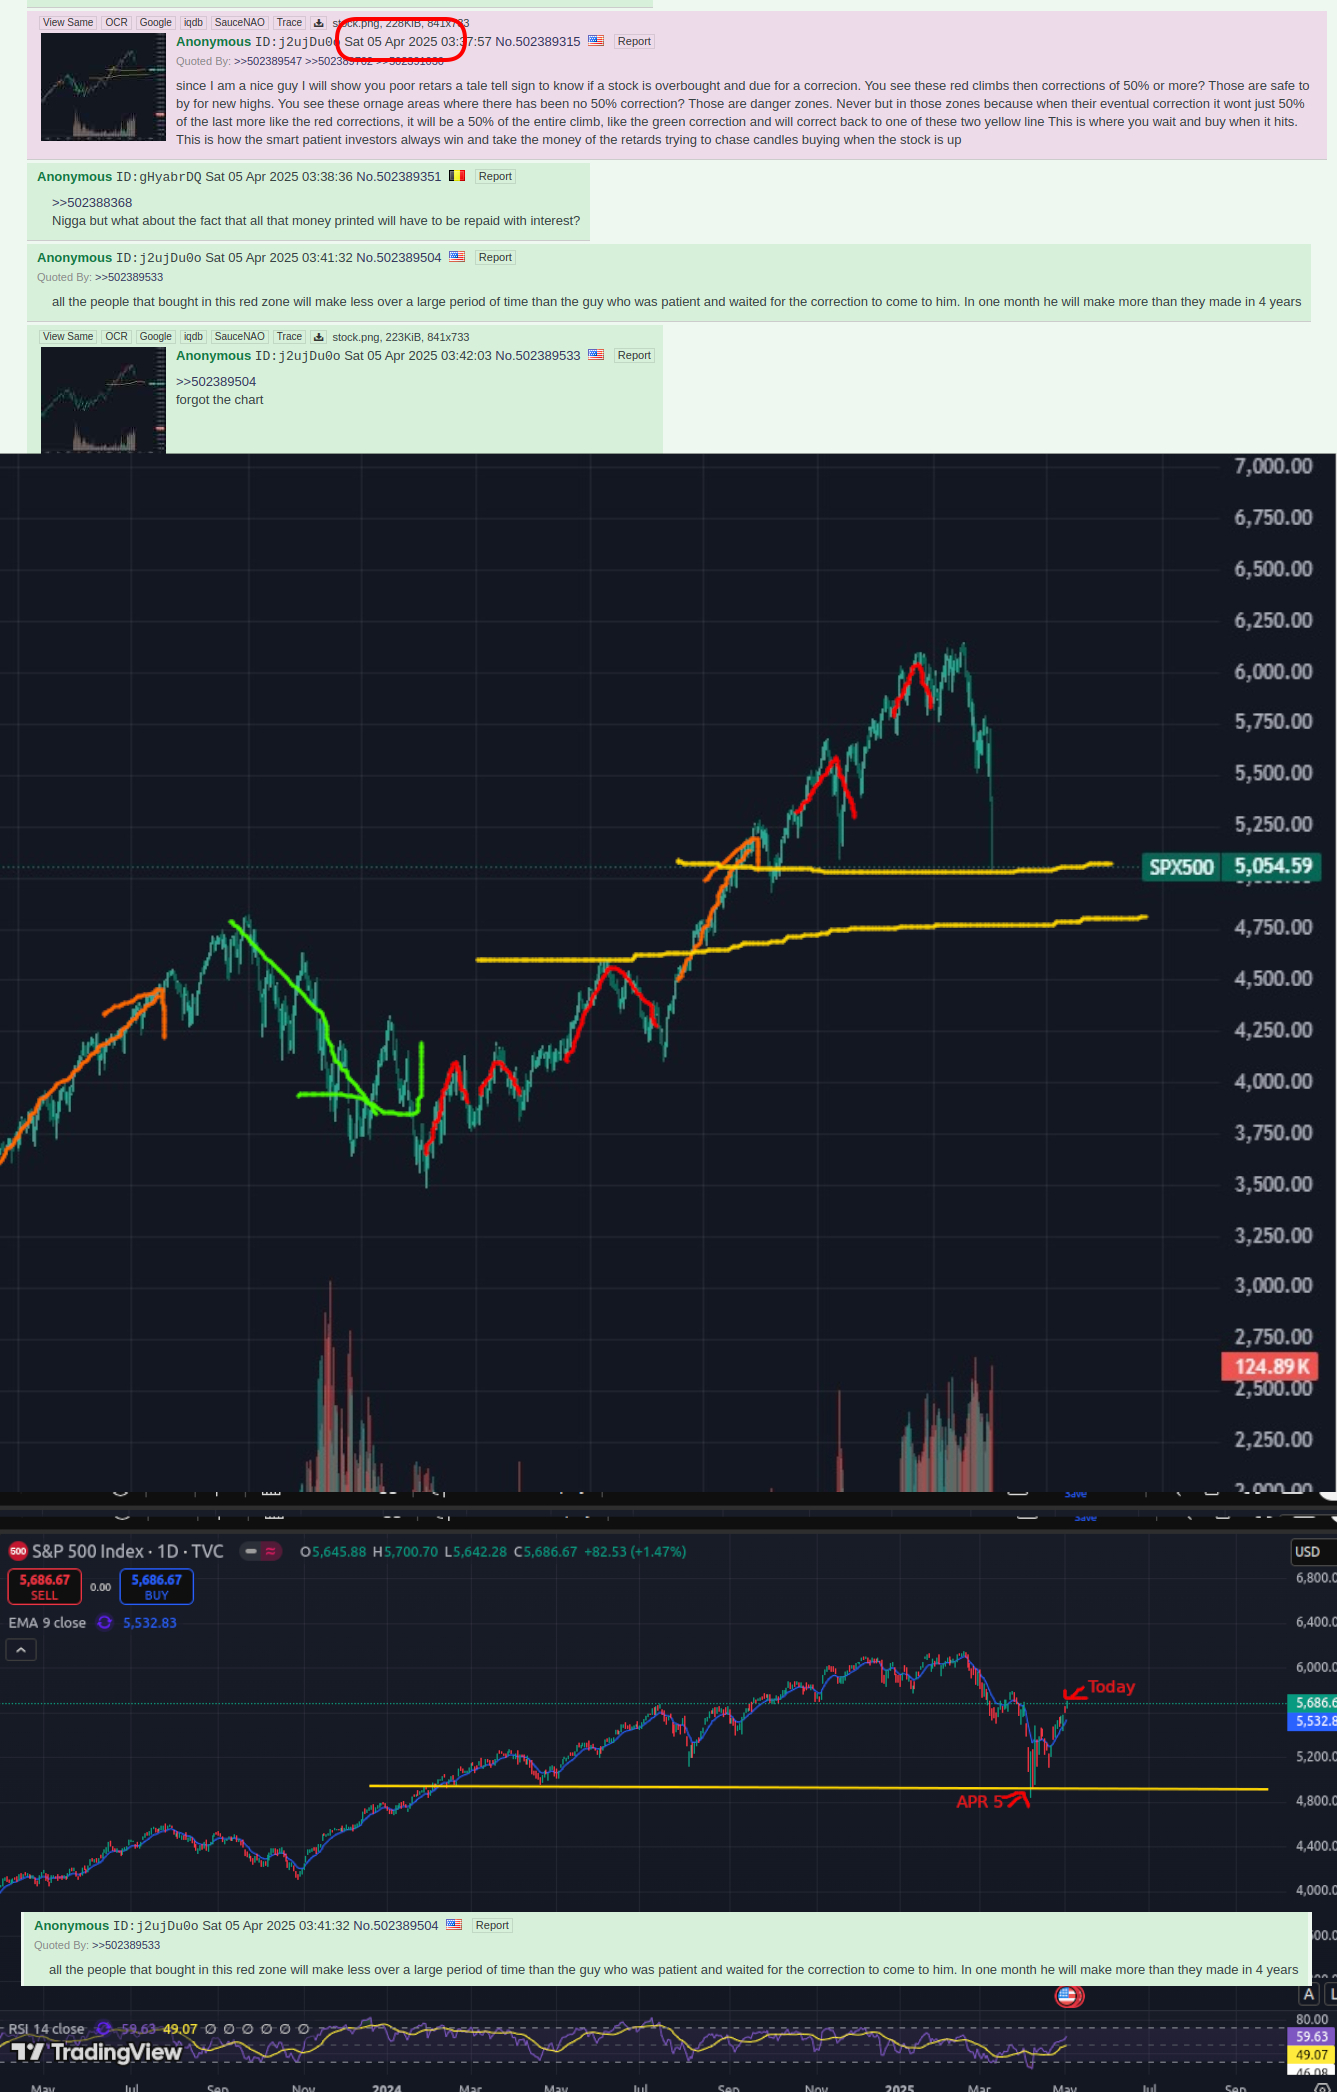The height and width of the screenshot is (2092, 1337).
Task: Report post No.502389315
Action: coord(634,41)
